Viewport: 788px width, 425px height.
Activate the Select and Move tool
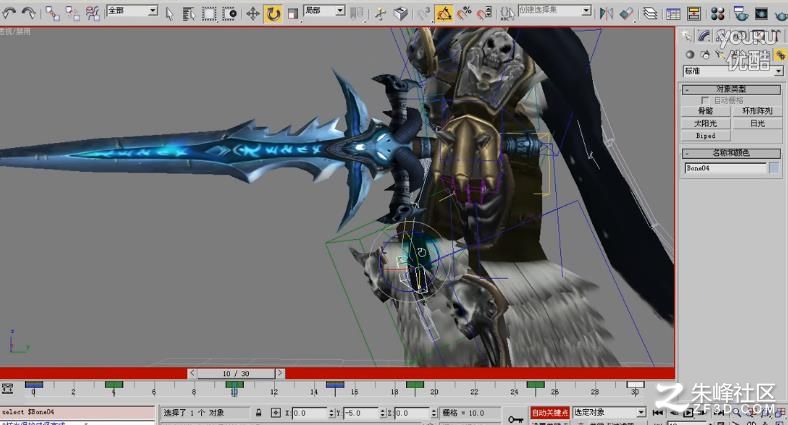coord(252,14)
